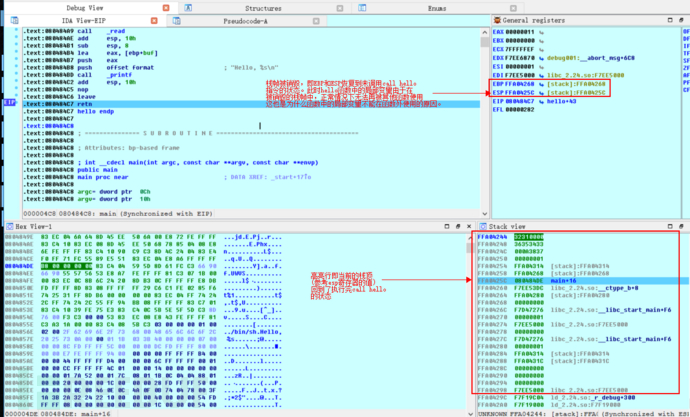Follow the jump arrow next to ESI
690x417 pixels.
pos(541,66)
